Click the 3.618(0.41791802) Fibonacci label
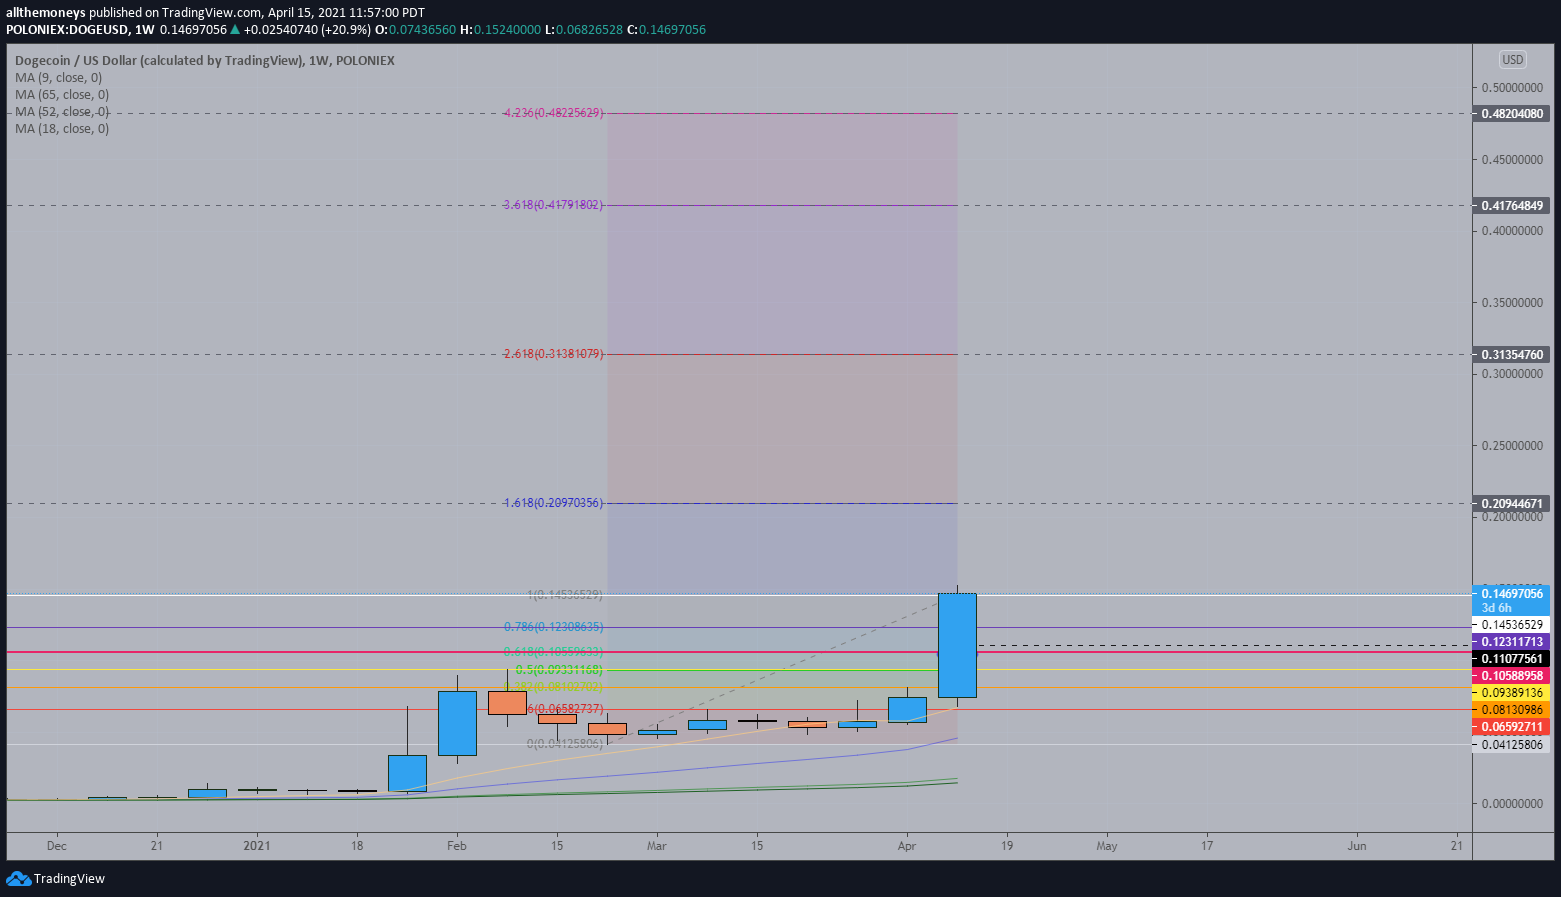This screenshot has height=897, width=1561. tap(553, 205)
